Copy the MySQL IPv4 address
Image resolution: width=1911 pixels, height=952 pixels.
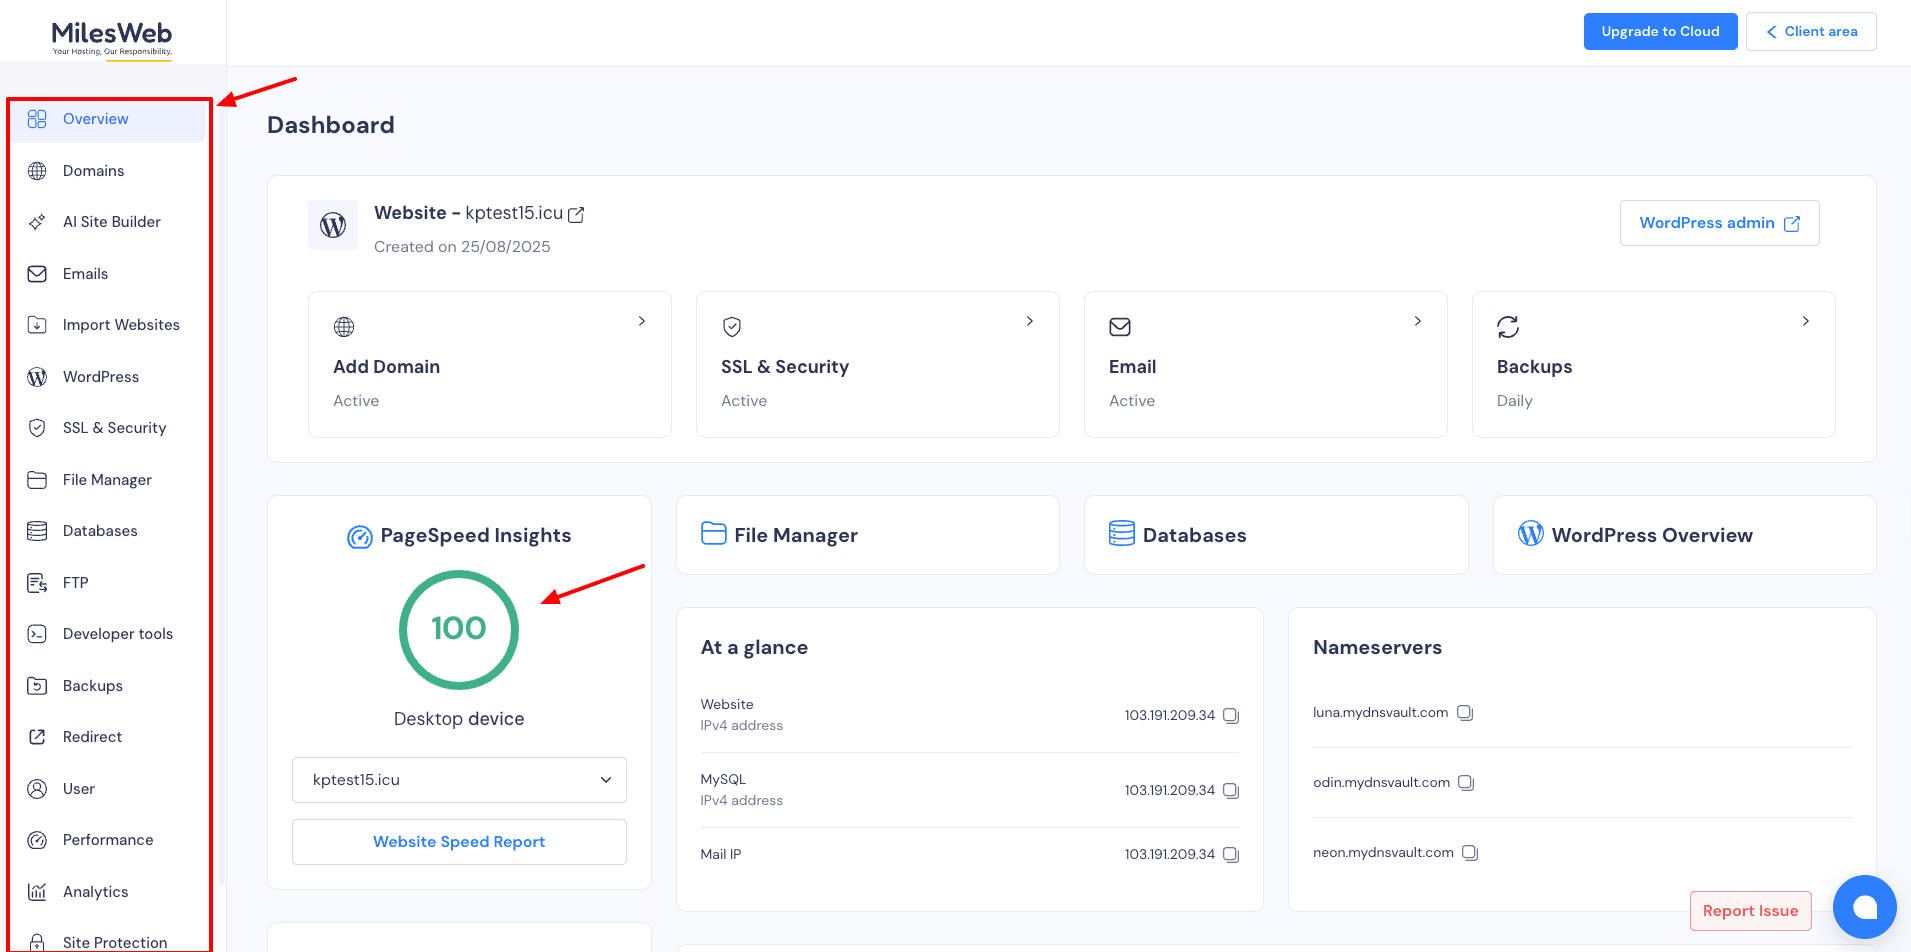pyautogui.click(x=1231, y=791)
